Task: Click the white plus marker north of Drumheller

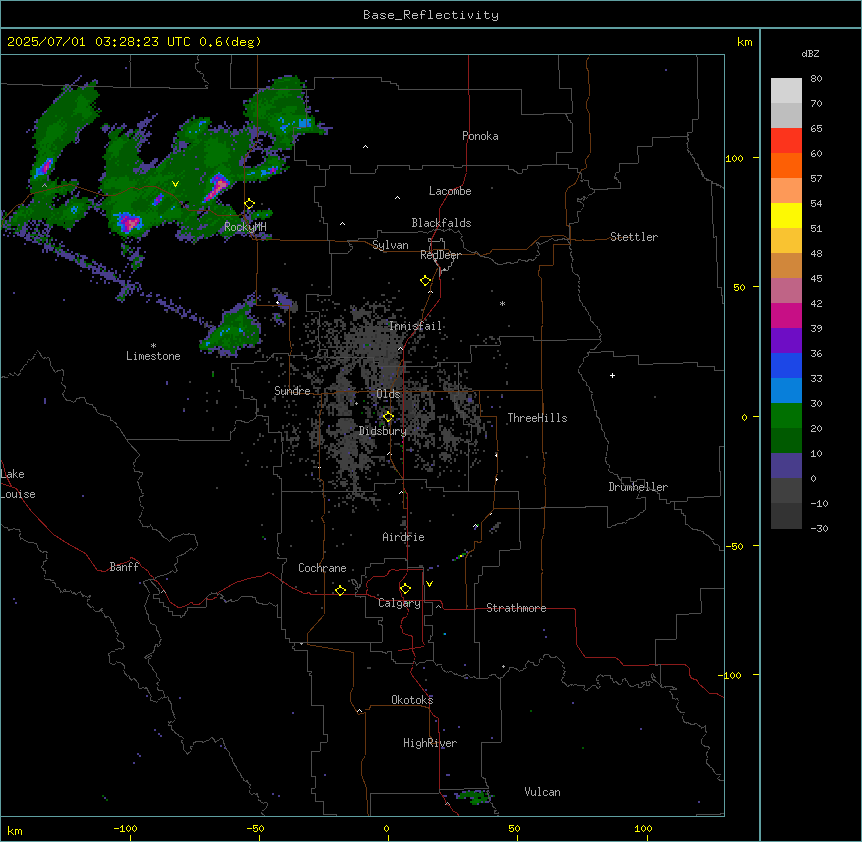Action: point(612,375)
